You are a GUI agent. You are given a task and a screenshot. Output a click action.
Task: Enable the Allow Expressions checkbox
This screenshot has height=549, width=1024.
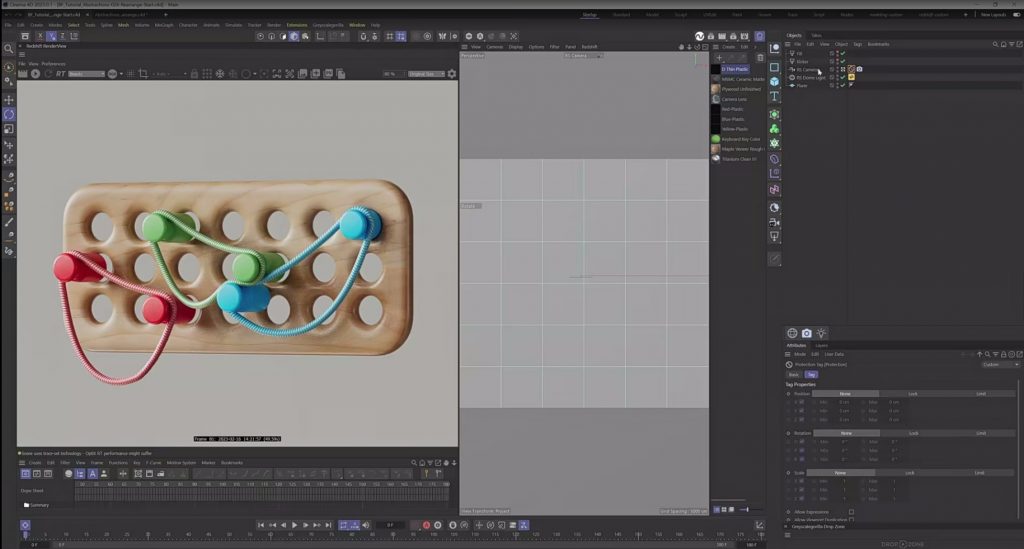click(851, 512)
